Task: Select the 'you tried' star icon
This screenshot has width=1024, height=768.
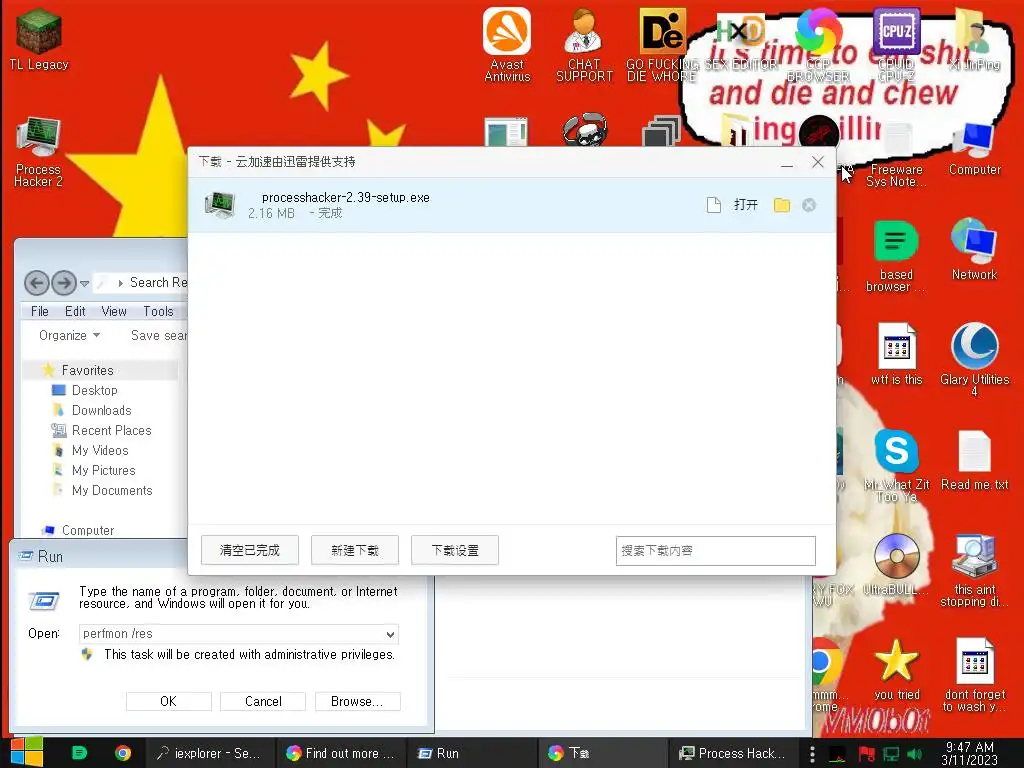Action: [896, 669]
